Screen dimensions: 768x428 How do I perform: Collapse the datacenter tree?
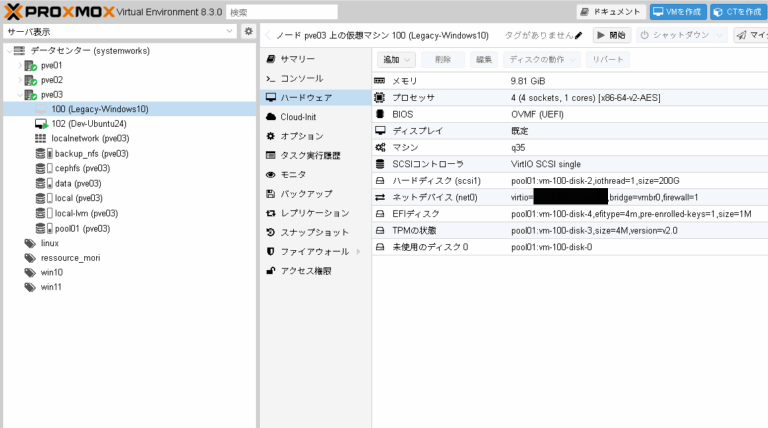9,51
